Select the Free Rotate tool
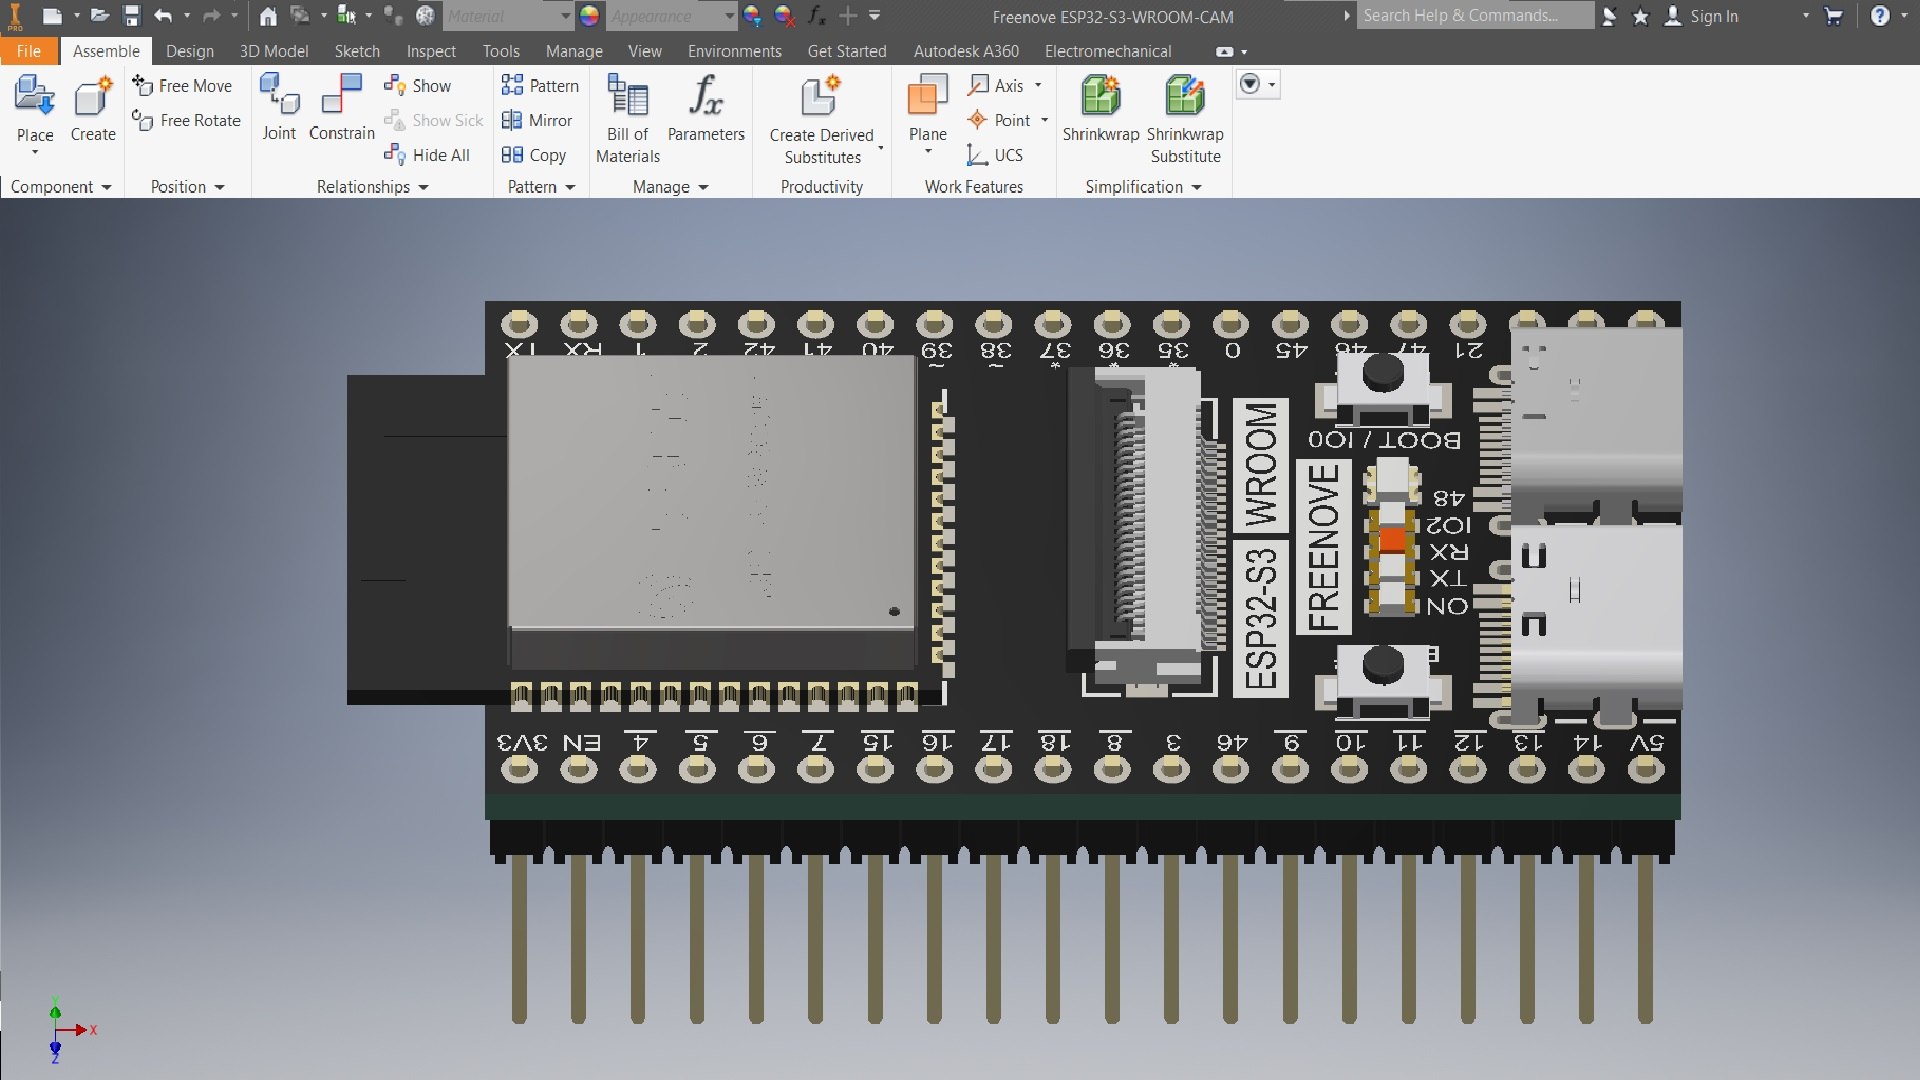1920x1080 pixels. tap(187, 120)
